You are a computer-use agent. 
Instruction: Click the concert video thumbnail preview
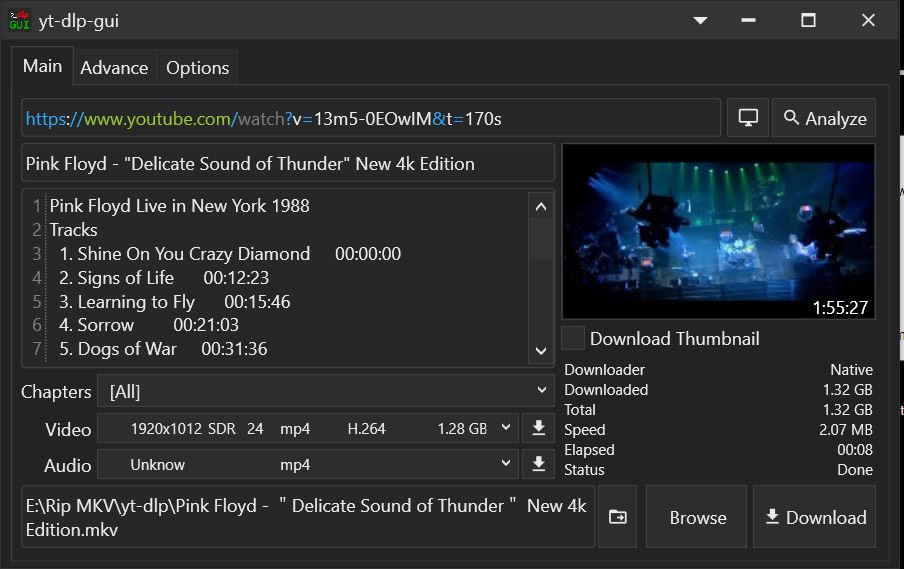(x=718, y=231)
